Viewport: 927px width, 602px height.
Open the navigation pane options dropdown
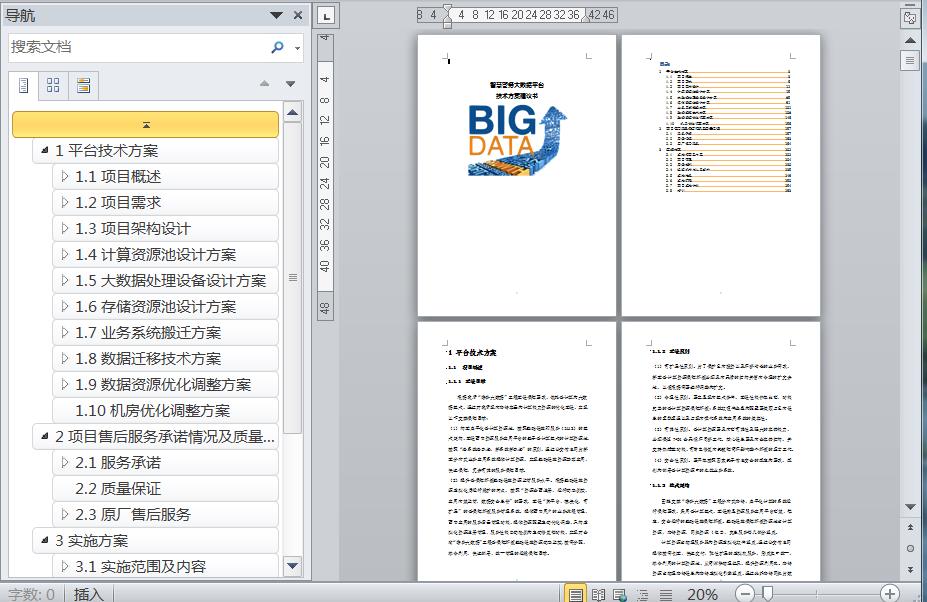coord(276,15)
